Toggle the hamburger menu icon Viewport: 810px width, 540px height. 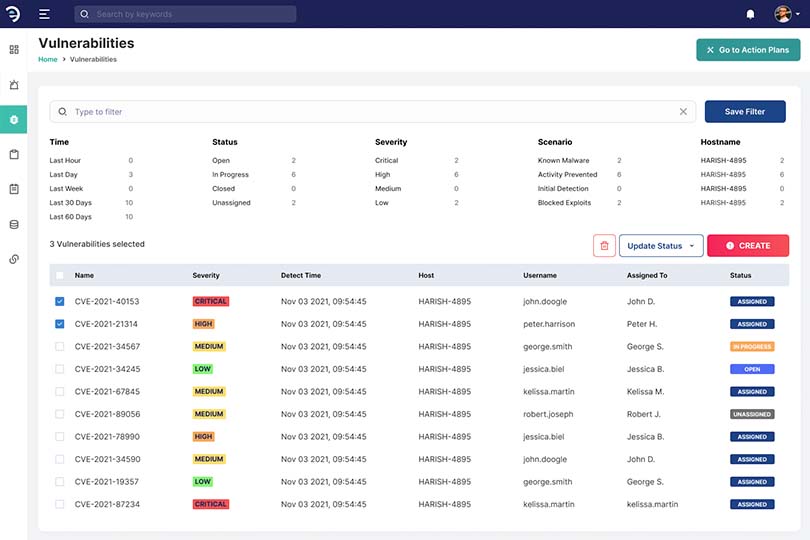tap(44, 14)
